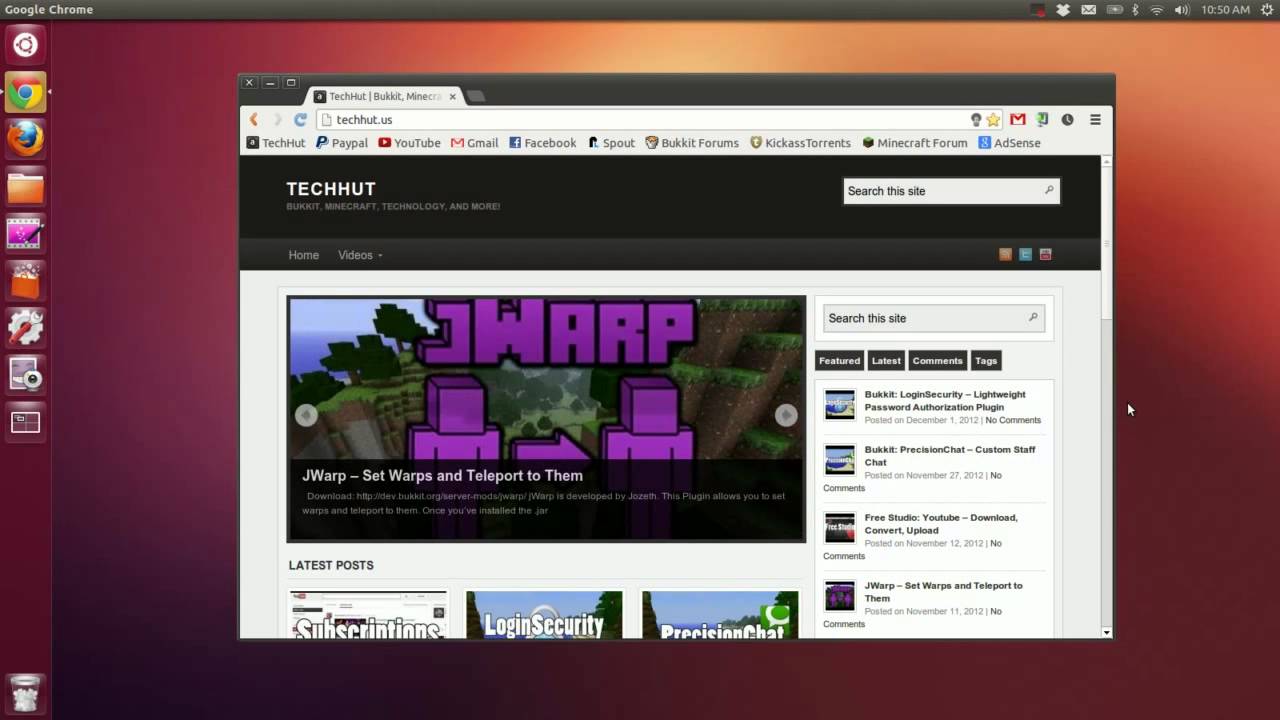Open the LoginSecurity latest post thumbnail
This screenshot has width=1280, height=720.
[544, 615]
